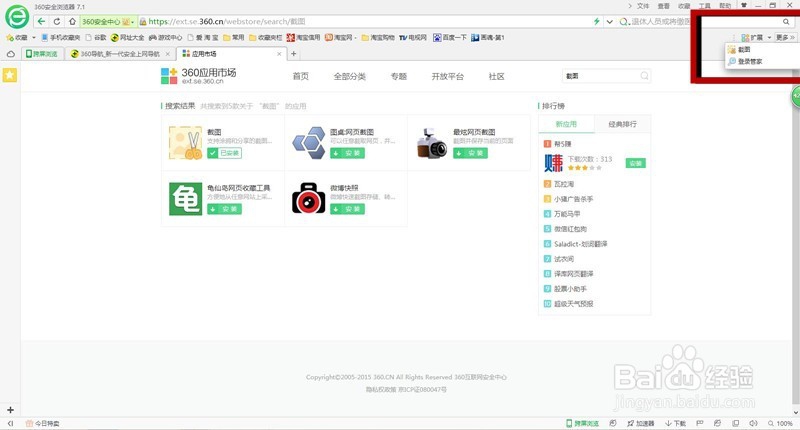The width and height of the screenshot is (800, 430).
Task: Click the browser search box magnifier
Action: pos(786,21)
